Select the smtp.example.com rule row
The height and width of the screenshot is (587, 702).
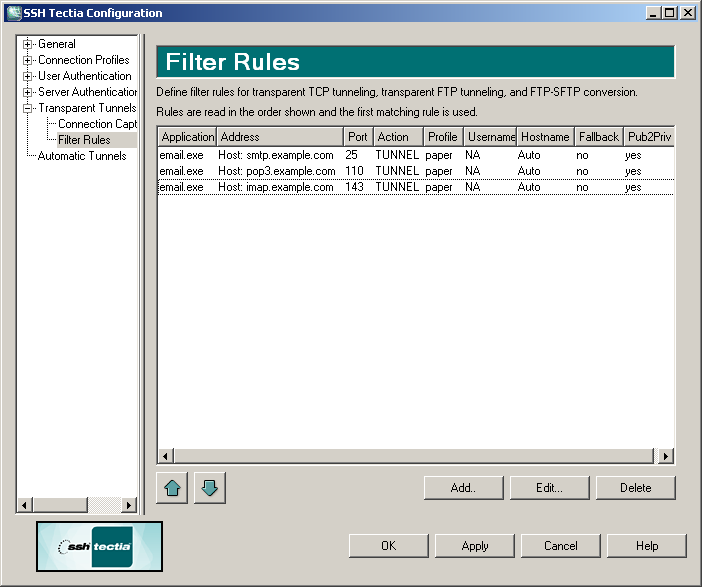point(415,155)
